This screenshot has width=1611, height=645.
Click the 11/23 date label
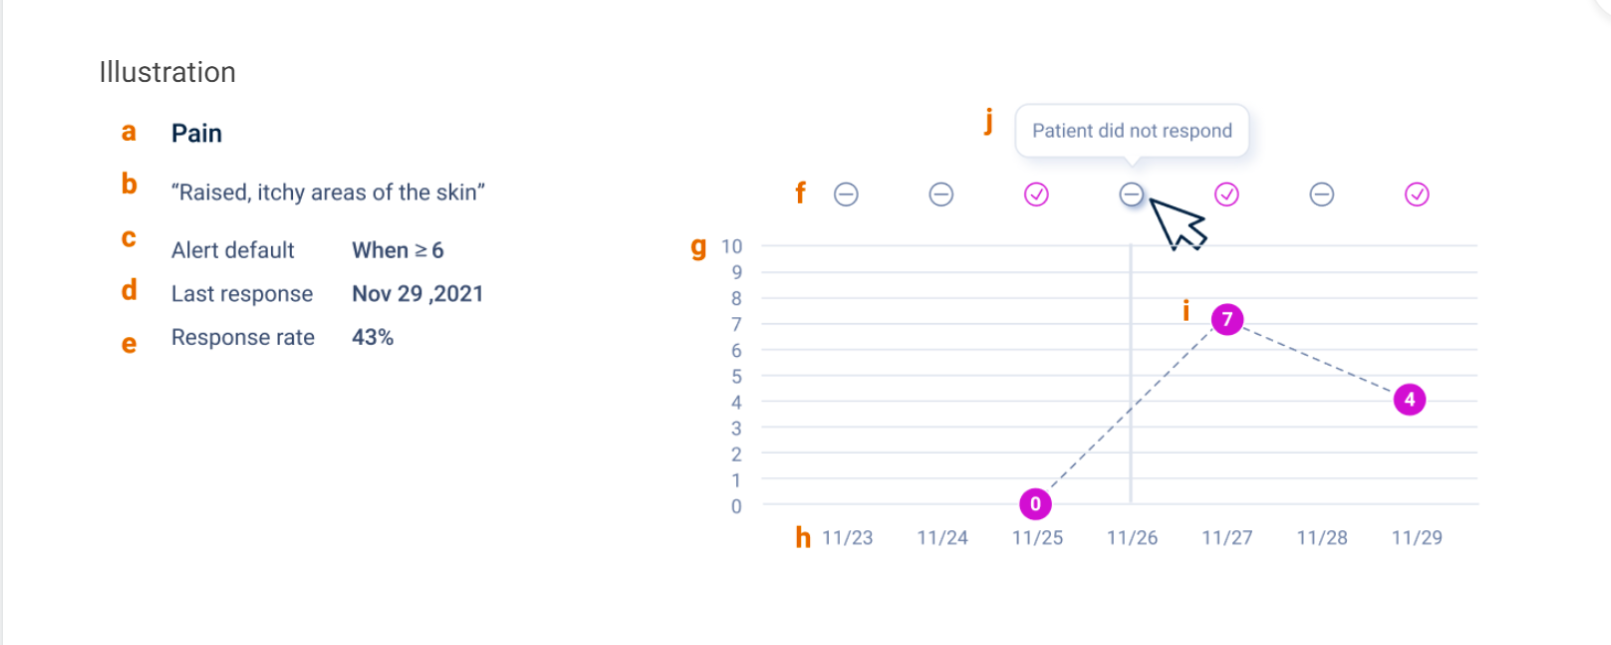847,538
